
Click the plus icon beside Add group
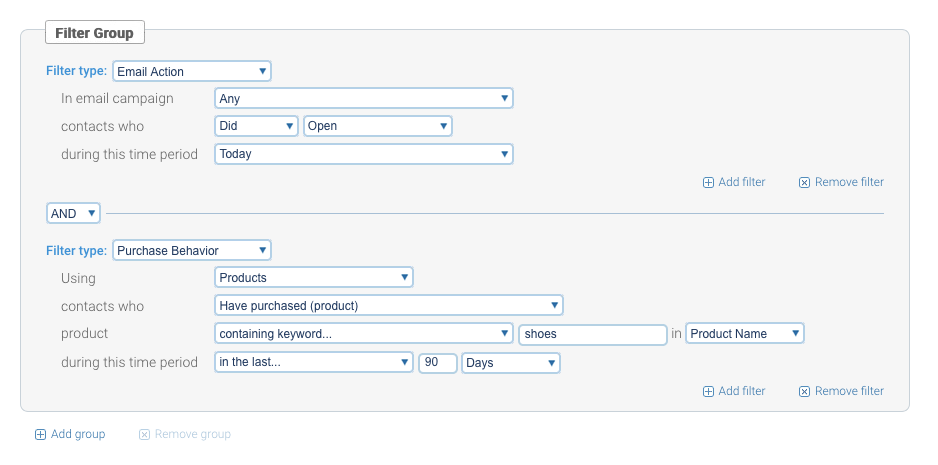point(40,435)
